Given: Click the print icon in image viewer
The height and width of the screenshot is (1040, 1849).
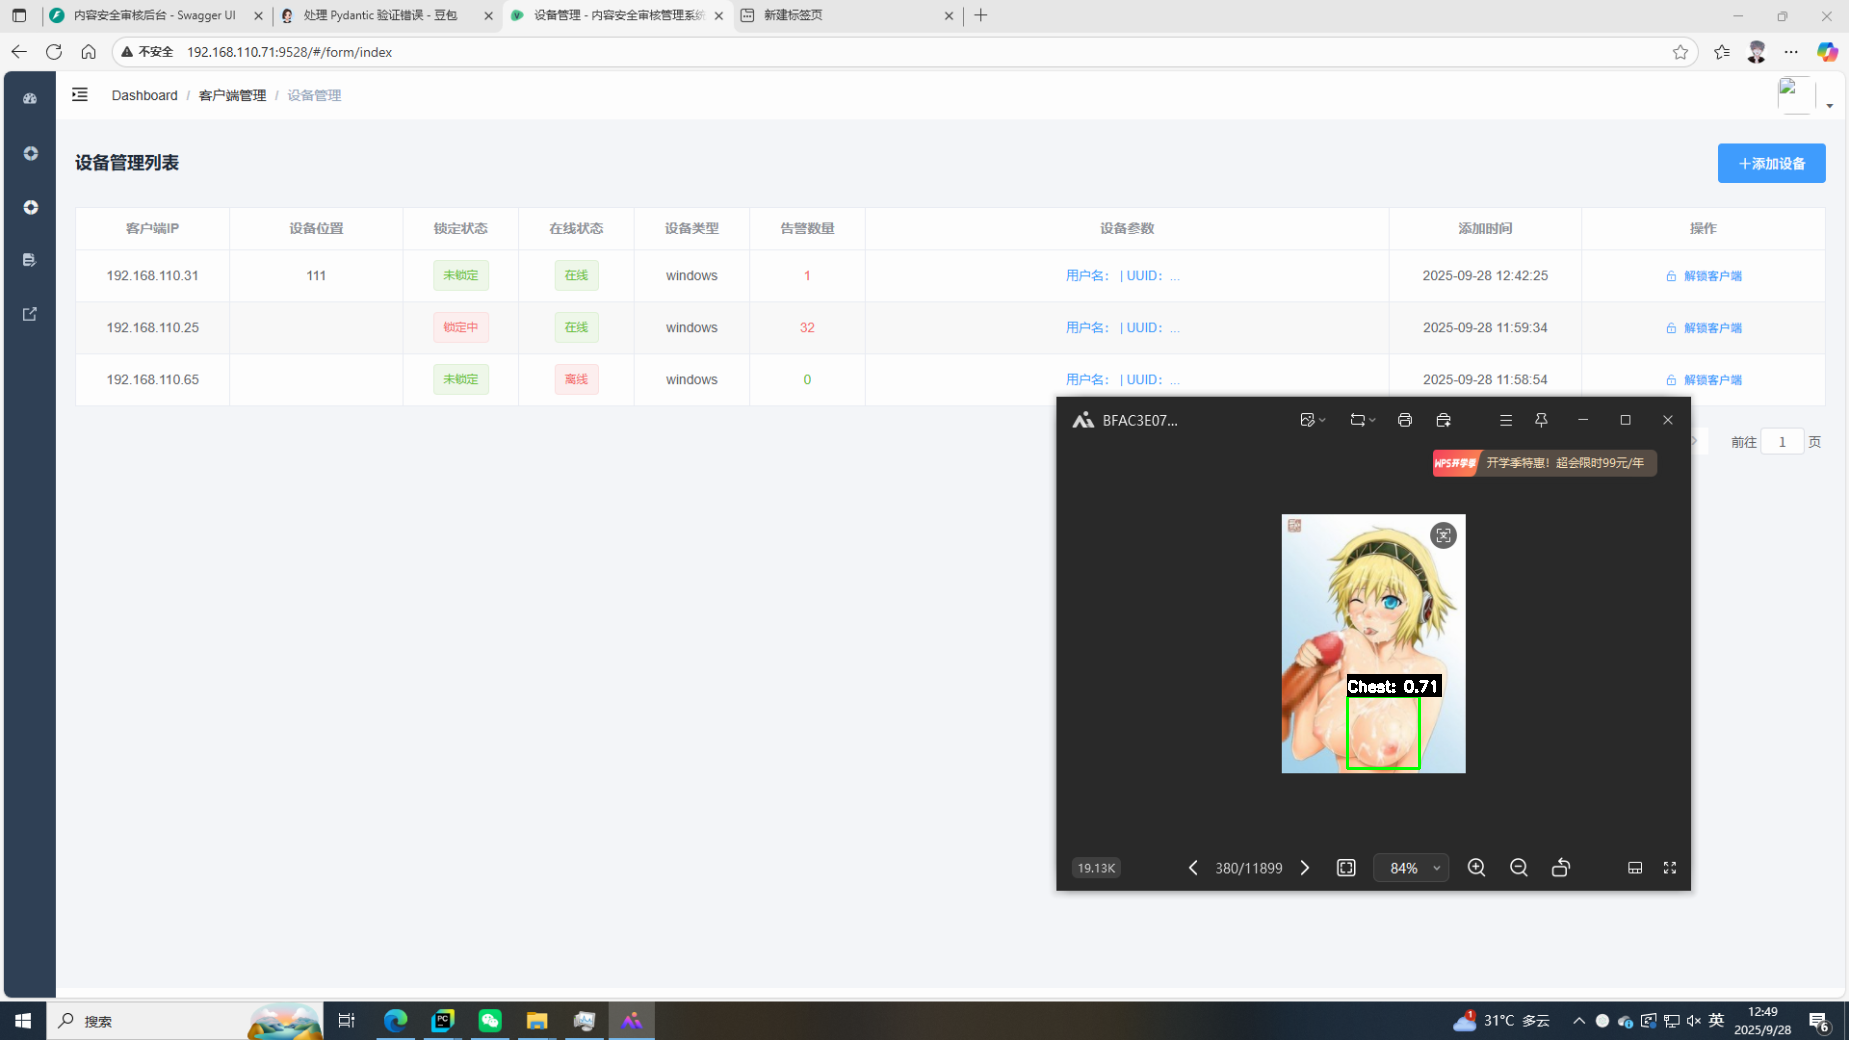Looking at the screenshot, I should click(1404, 420).
